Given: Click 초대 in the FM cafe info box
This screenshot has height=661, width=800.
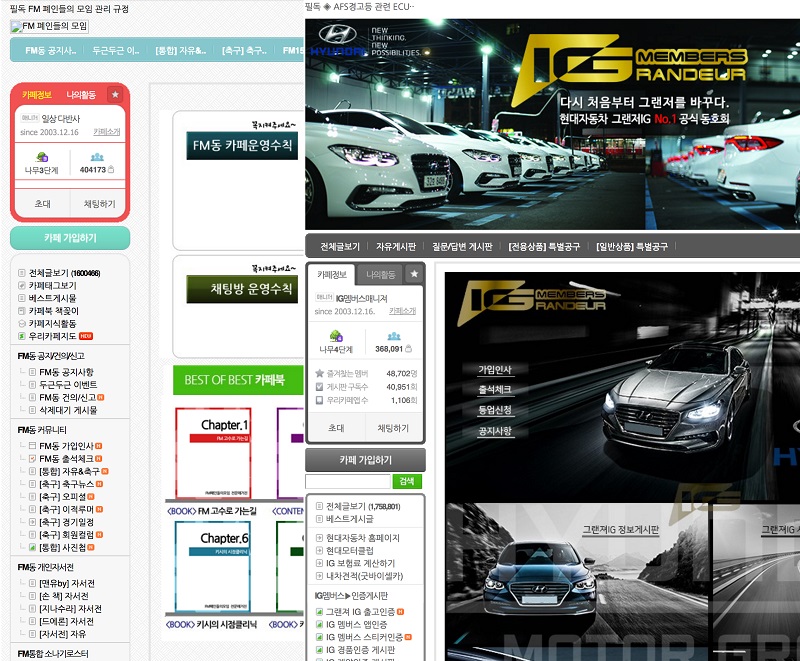Looking at the screenshot, I should click(42, 204).
